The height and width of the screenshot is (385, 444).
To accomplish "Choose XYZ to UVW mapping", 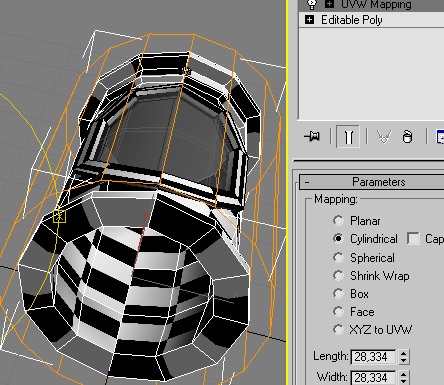I will pyautogui.click(x=338, y=329).
